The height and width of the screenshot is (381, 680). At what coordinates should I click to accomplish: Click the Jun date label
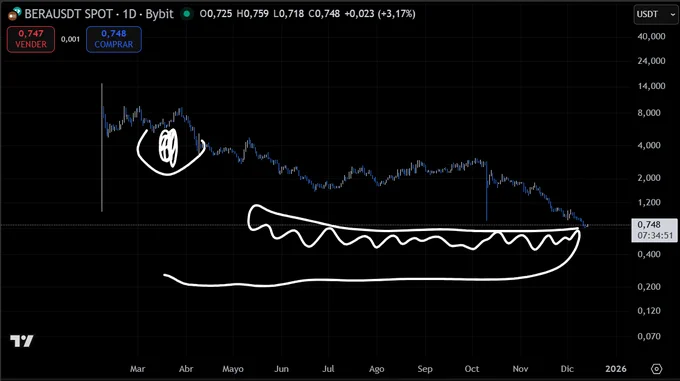[281, 369]
